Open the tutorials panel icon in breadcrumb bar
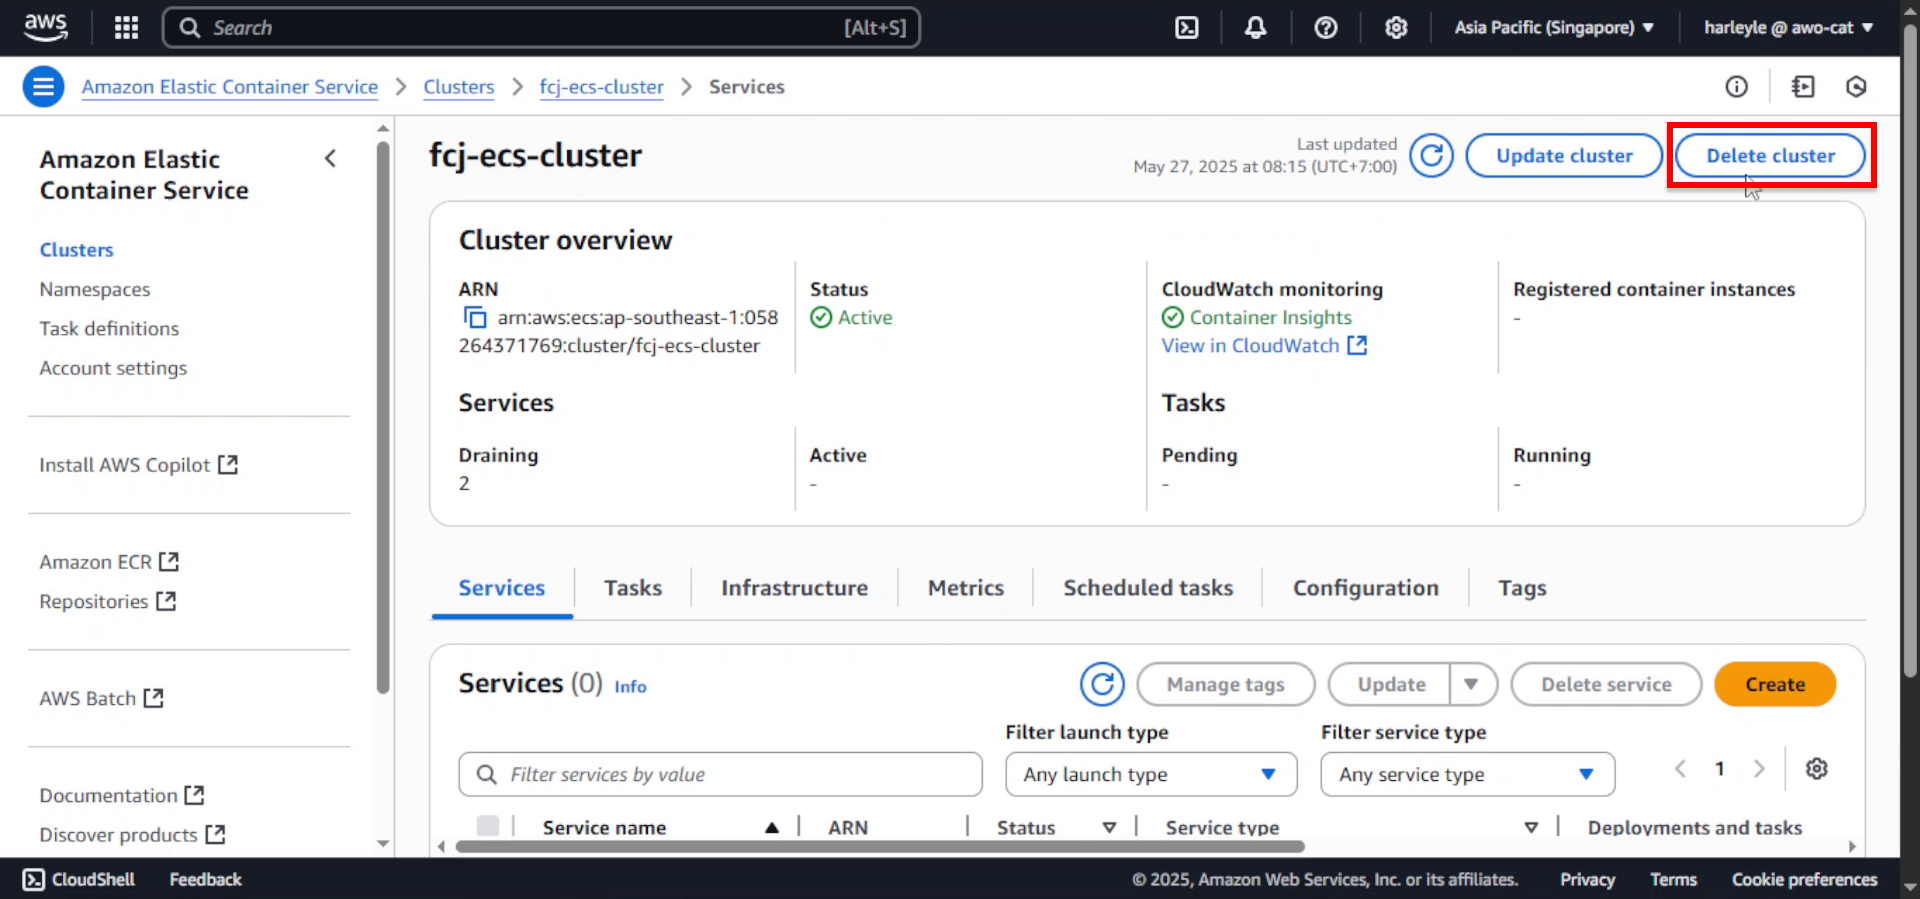The width and height of the screenshot is (1920, 899). (x=1802, y=87)
